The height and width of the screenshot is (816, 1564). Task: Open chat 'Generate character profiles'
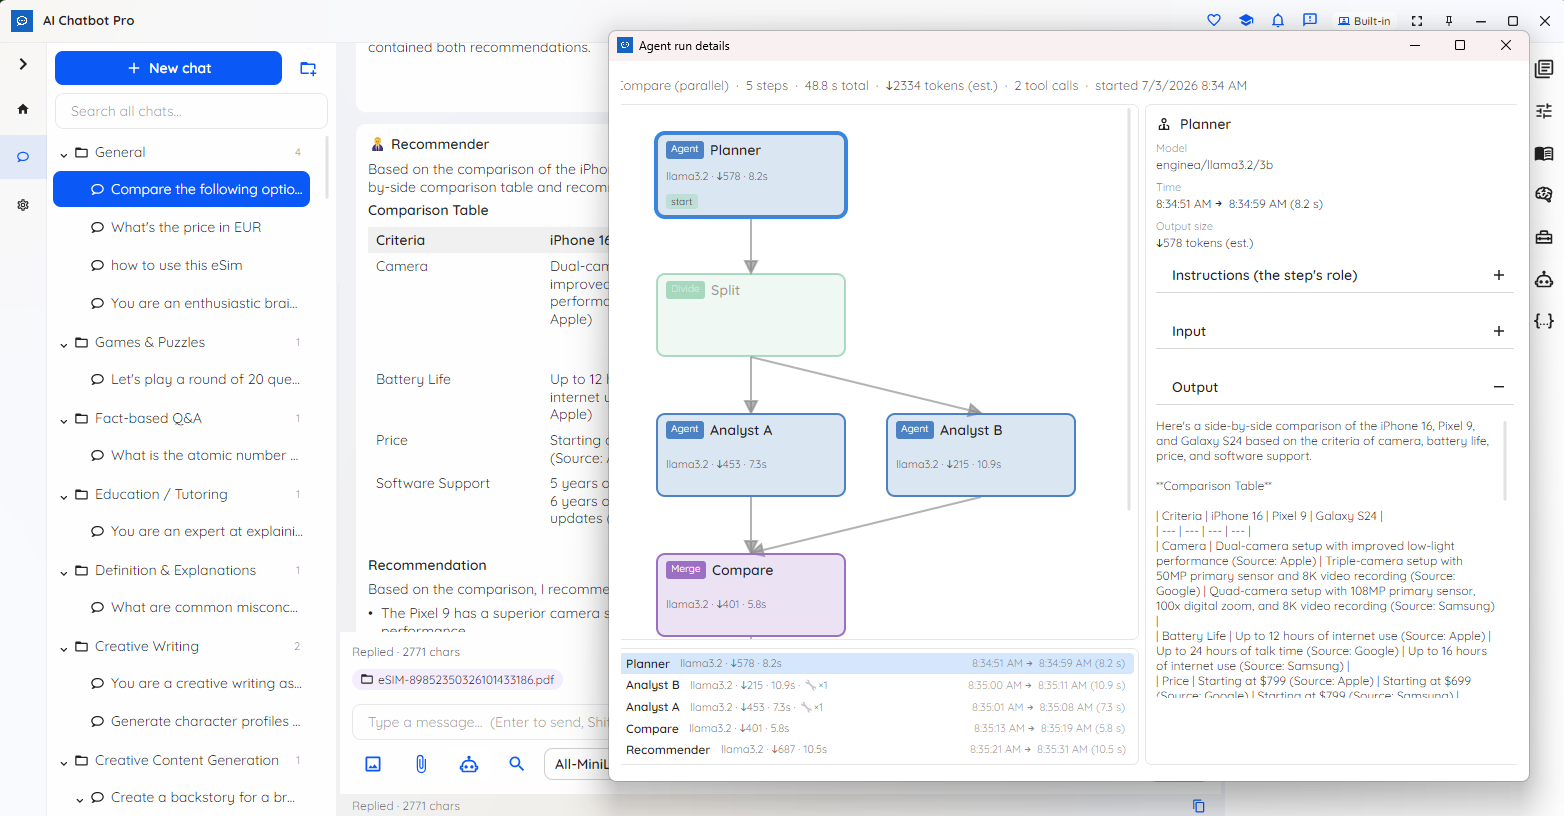tap(181, 721)
